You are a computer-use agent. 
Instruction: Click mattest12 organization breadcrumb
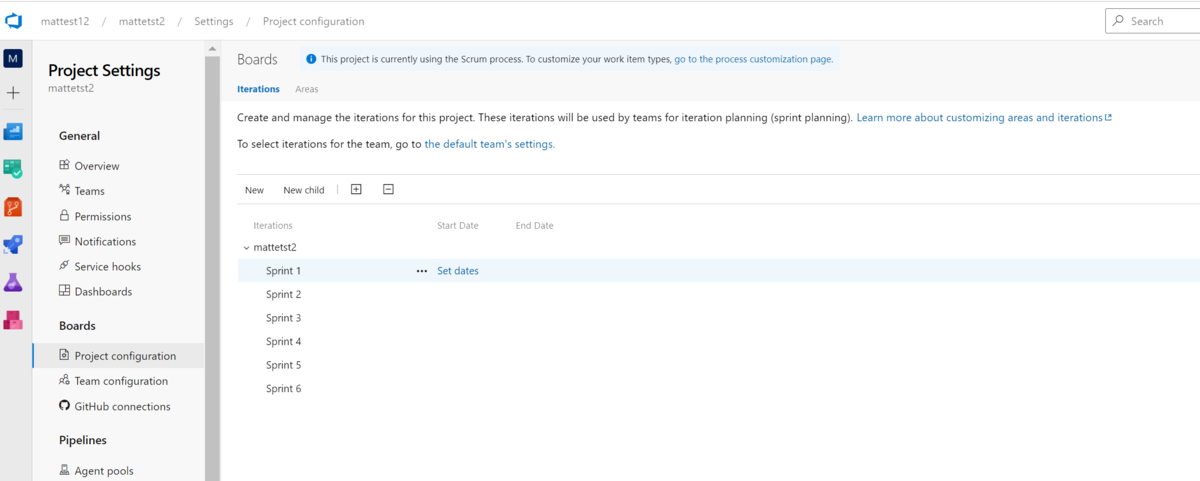click(65, 21)
